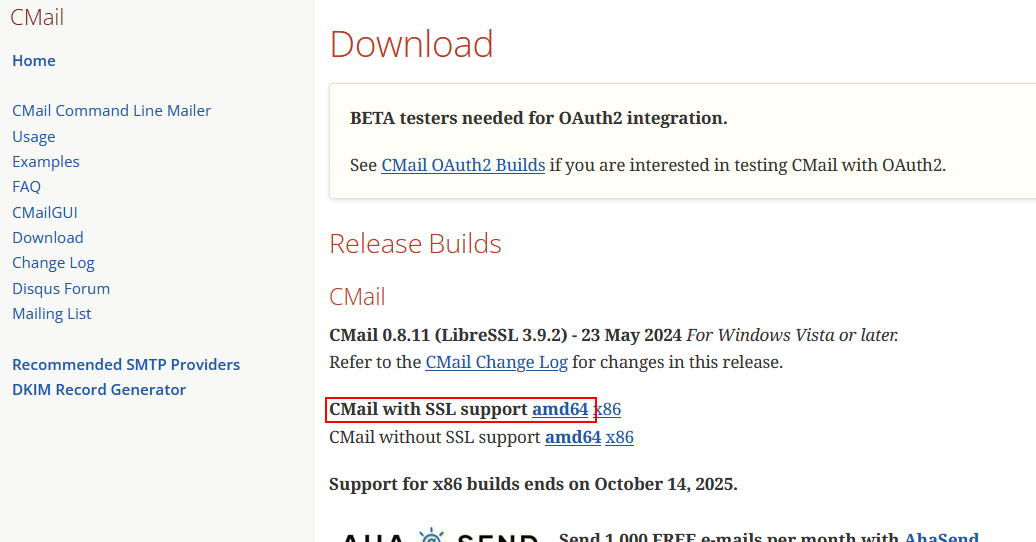Open CMail Command Line Mailer page
This screenshot has height=542, width=1036.
pyautogui.click(x=112, y=110)
